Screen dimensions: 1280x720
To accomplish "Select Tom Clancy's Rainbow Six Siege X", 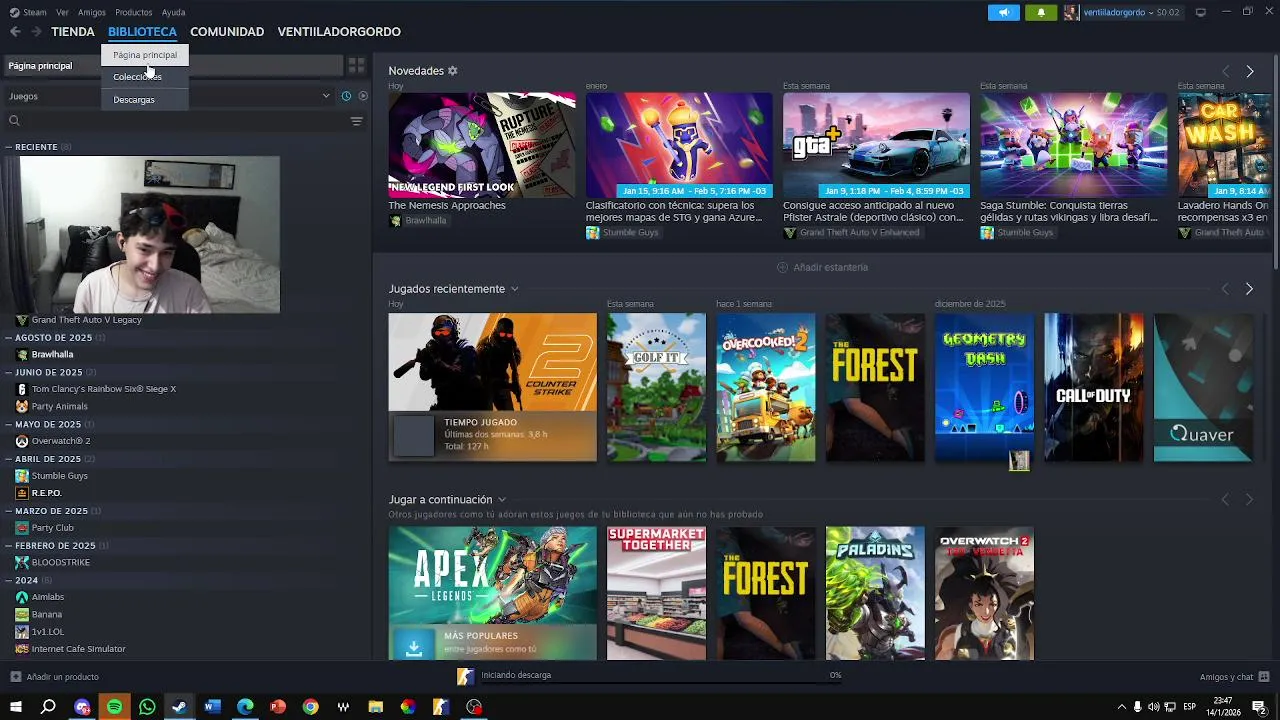I will pyautogui.click(x=104, y=389).
